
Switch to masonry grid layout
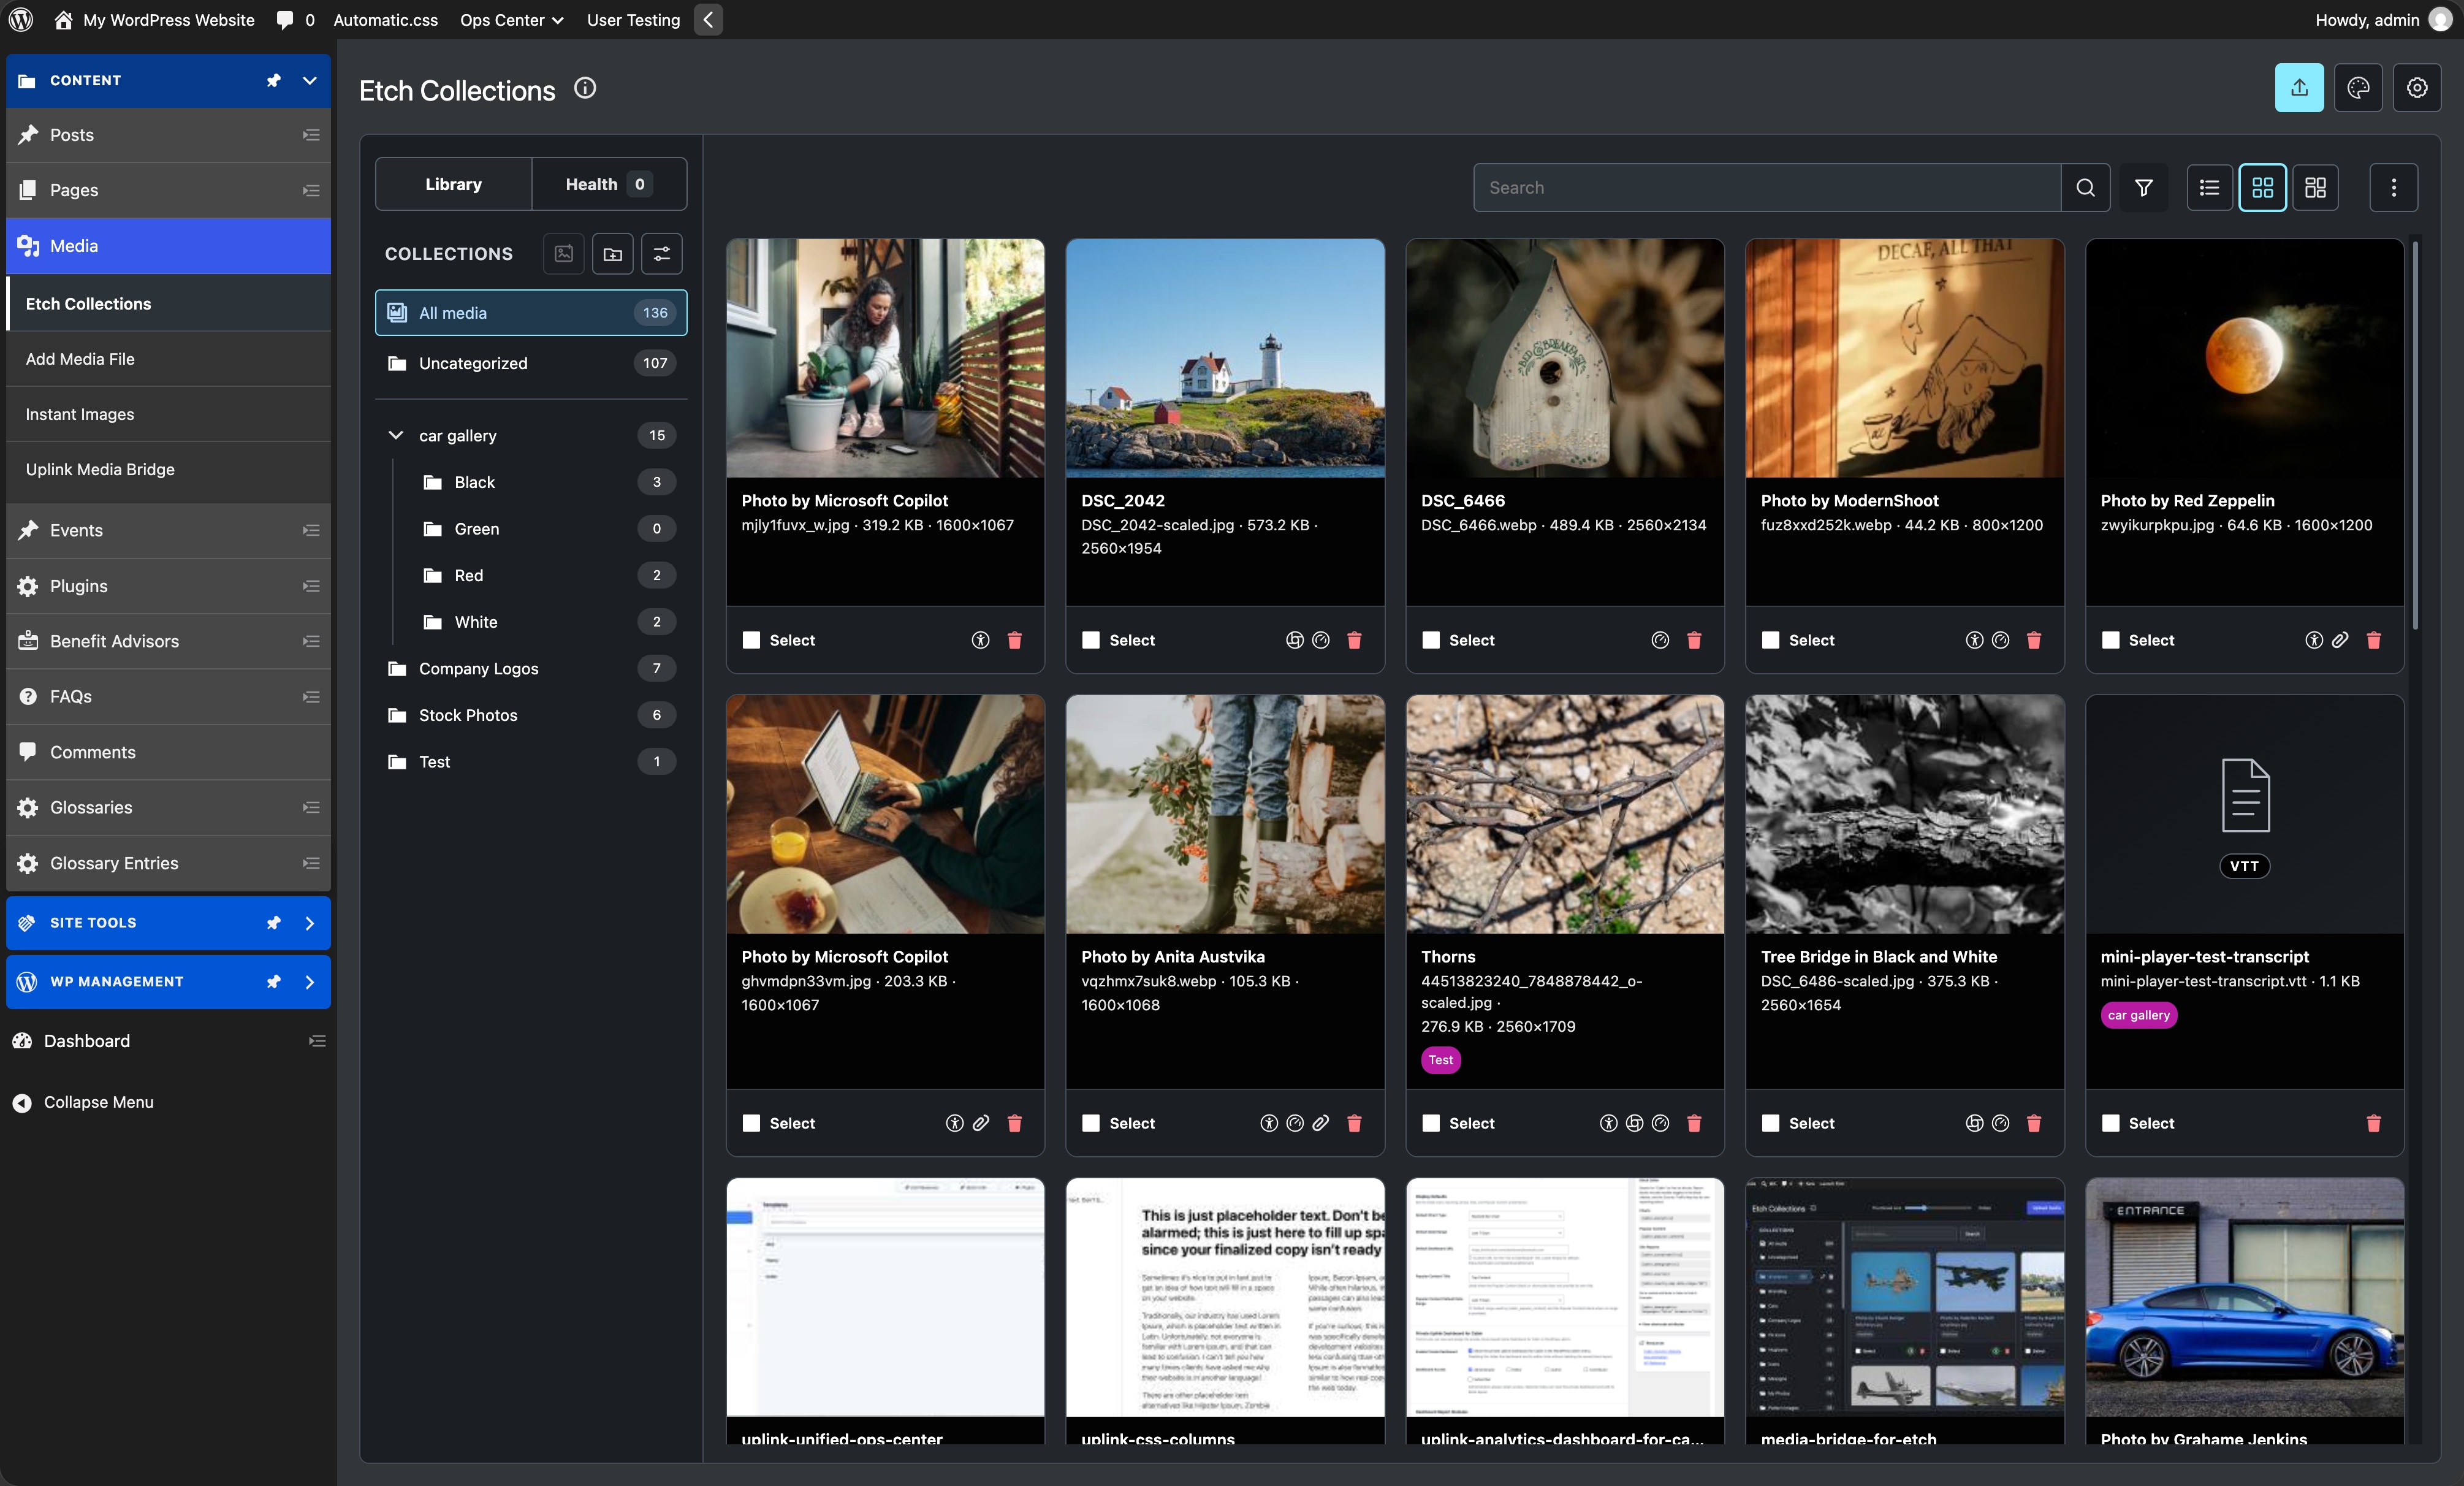pyautogui.click(x=2315, y=187)
